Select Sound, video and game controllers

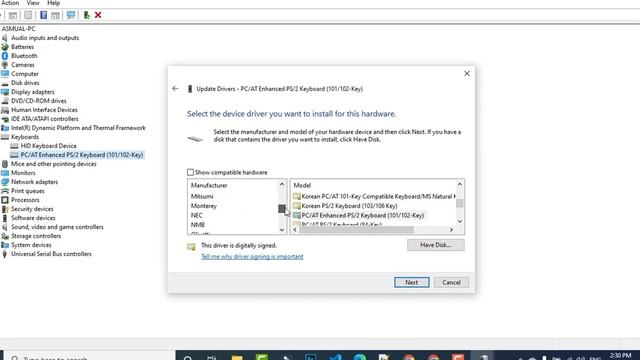[x=57, y=227]
